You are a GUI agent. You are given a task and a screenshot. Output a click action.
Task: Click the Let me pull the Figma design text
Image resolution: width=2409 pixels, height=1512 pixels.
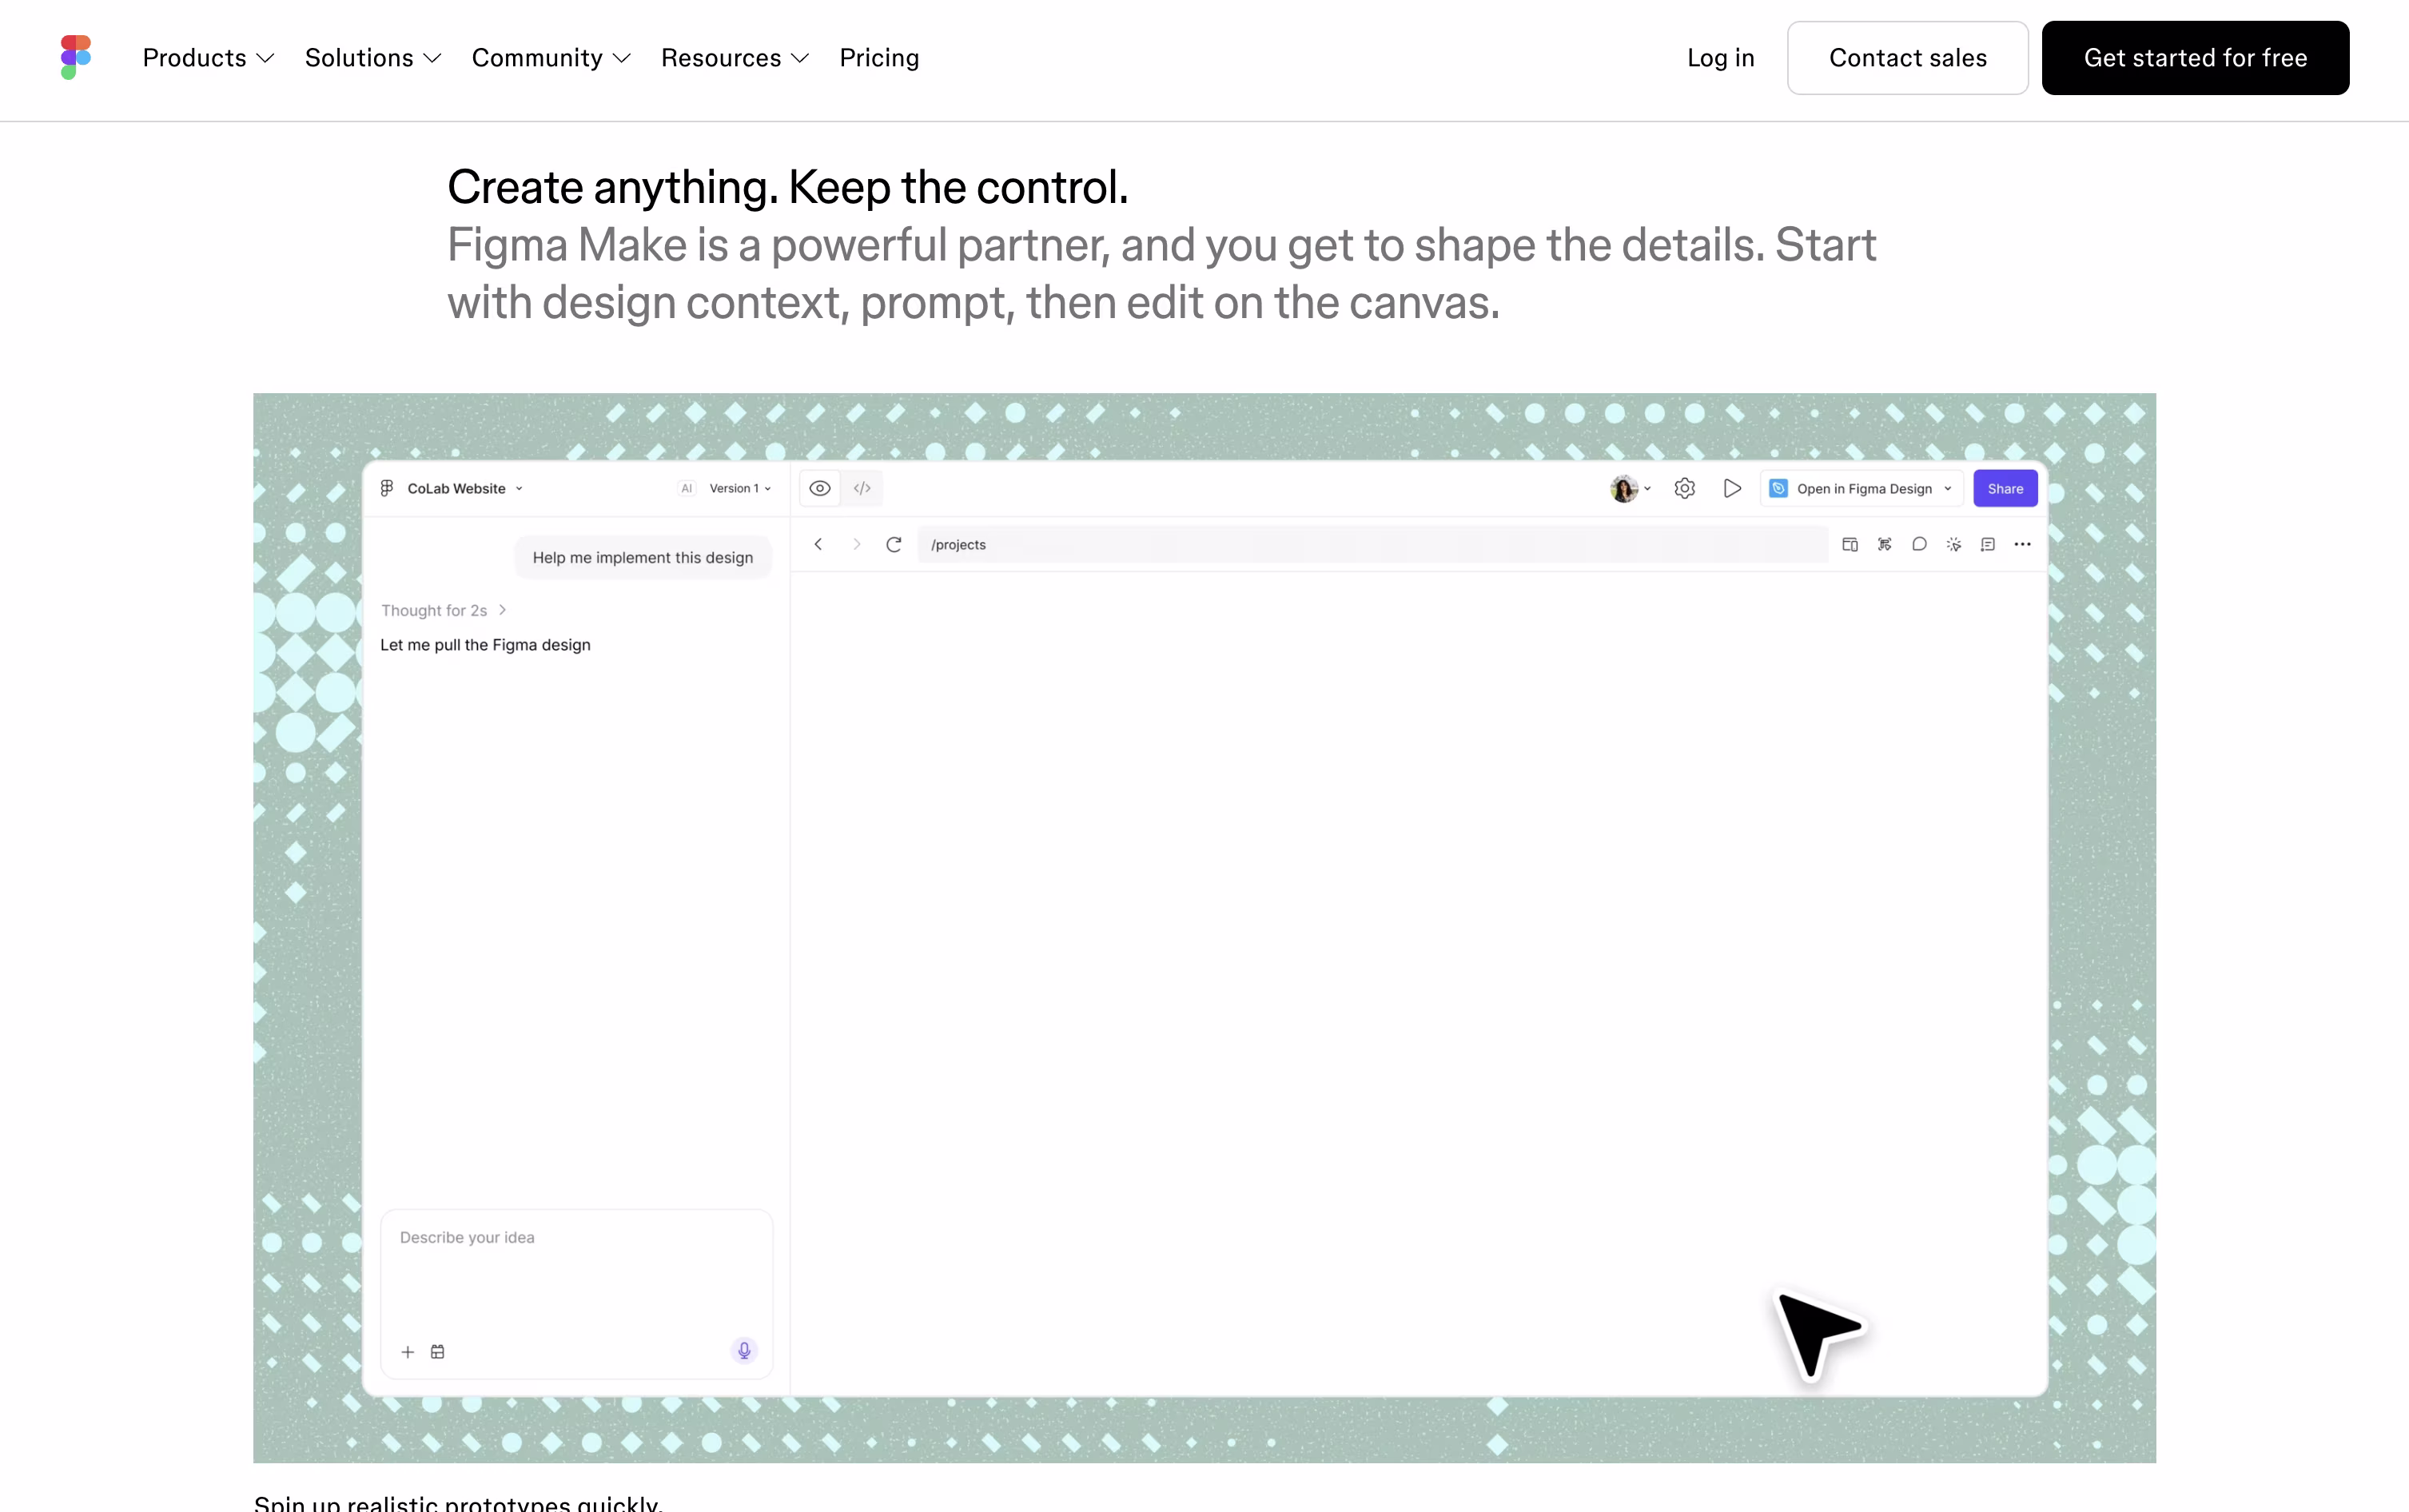pos(485,645)
